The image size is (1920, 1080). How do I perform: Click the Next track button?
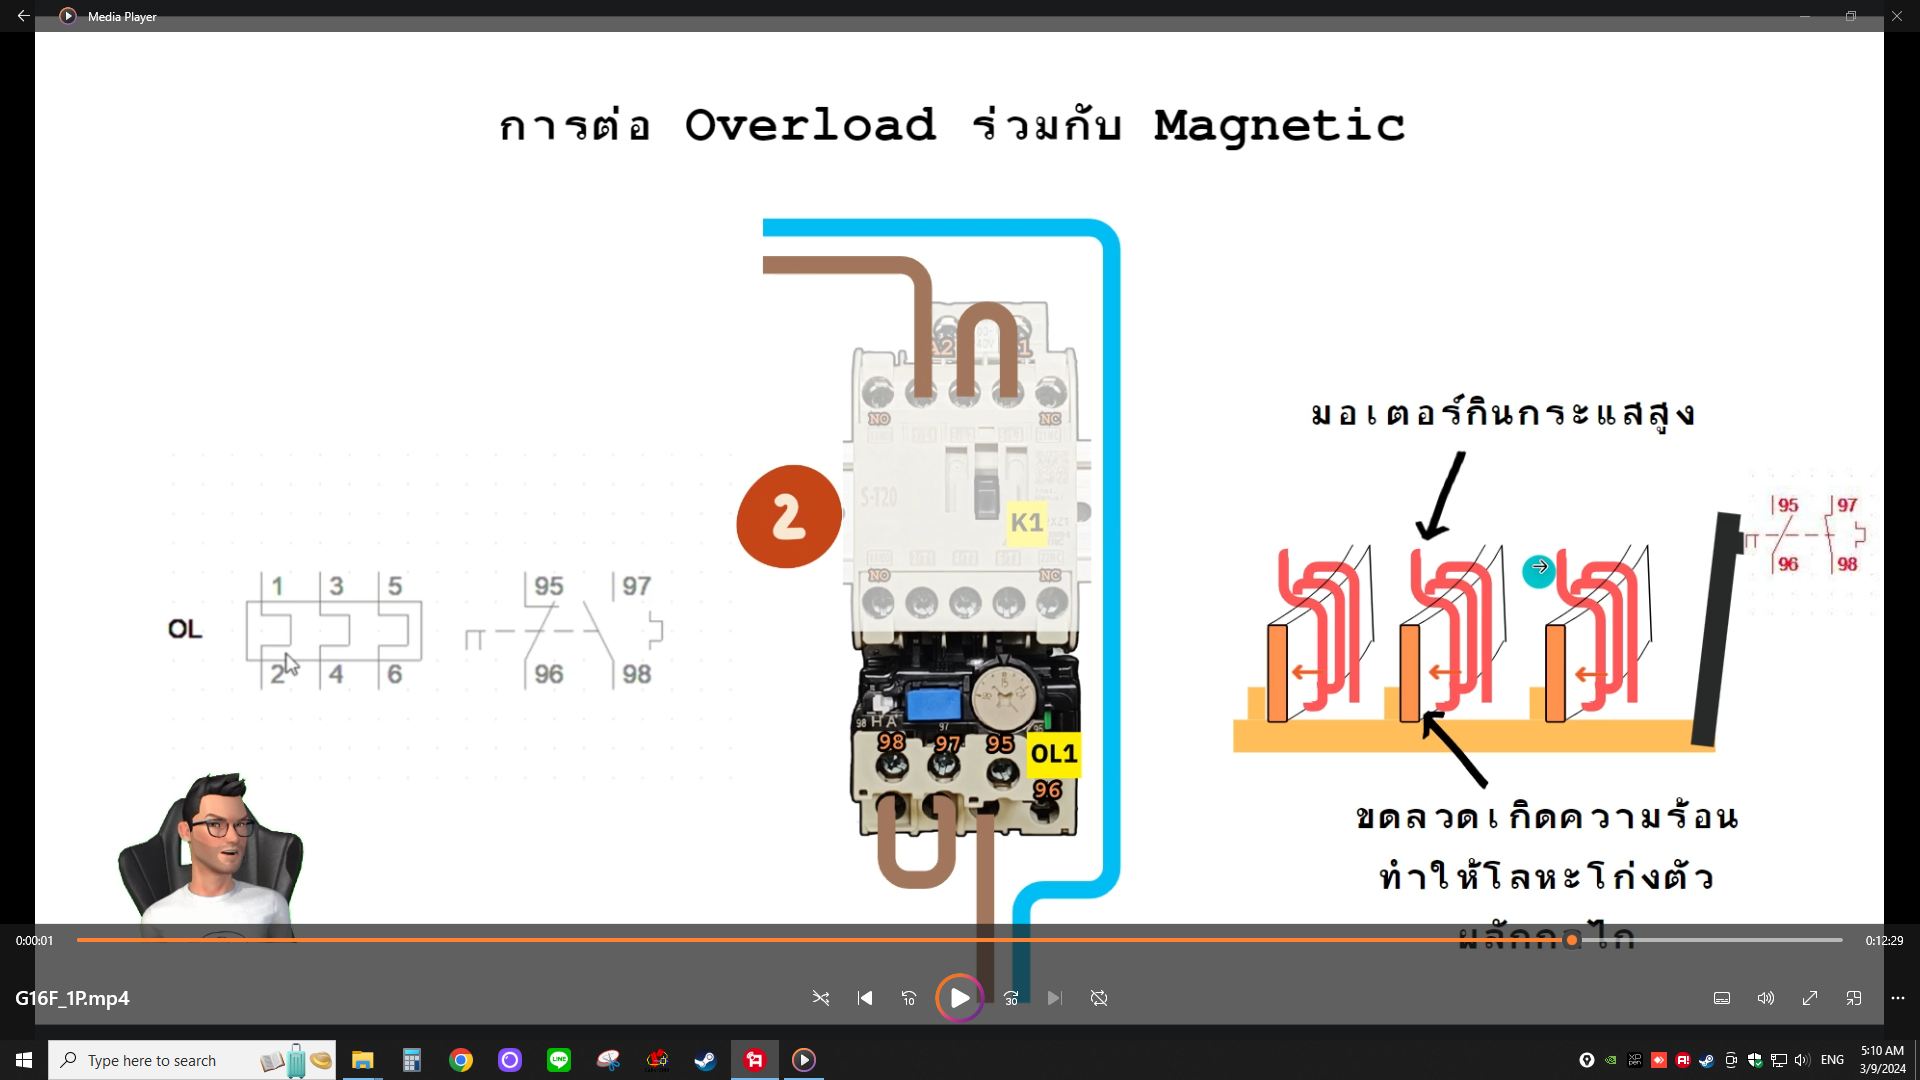1055,998
